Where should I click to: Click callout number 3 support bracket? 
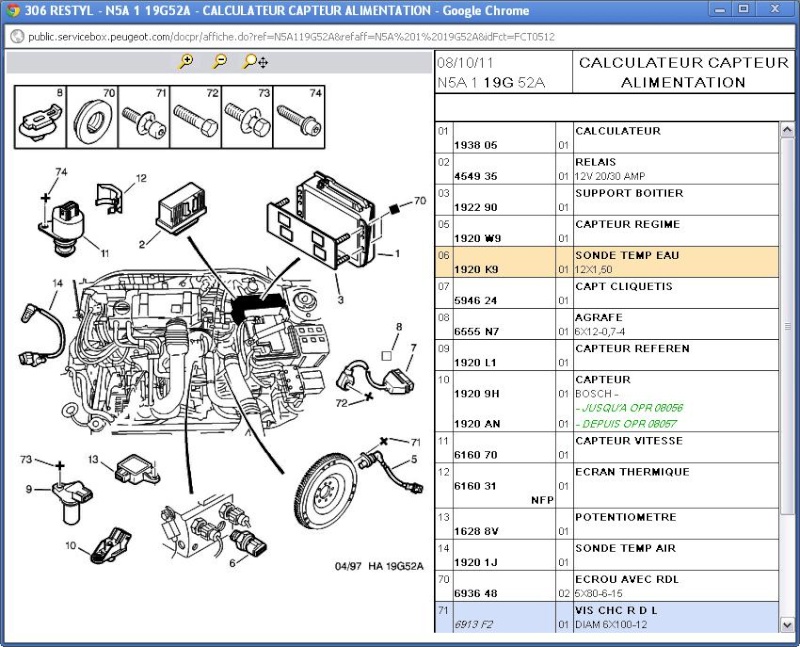pos(341,300)
